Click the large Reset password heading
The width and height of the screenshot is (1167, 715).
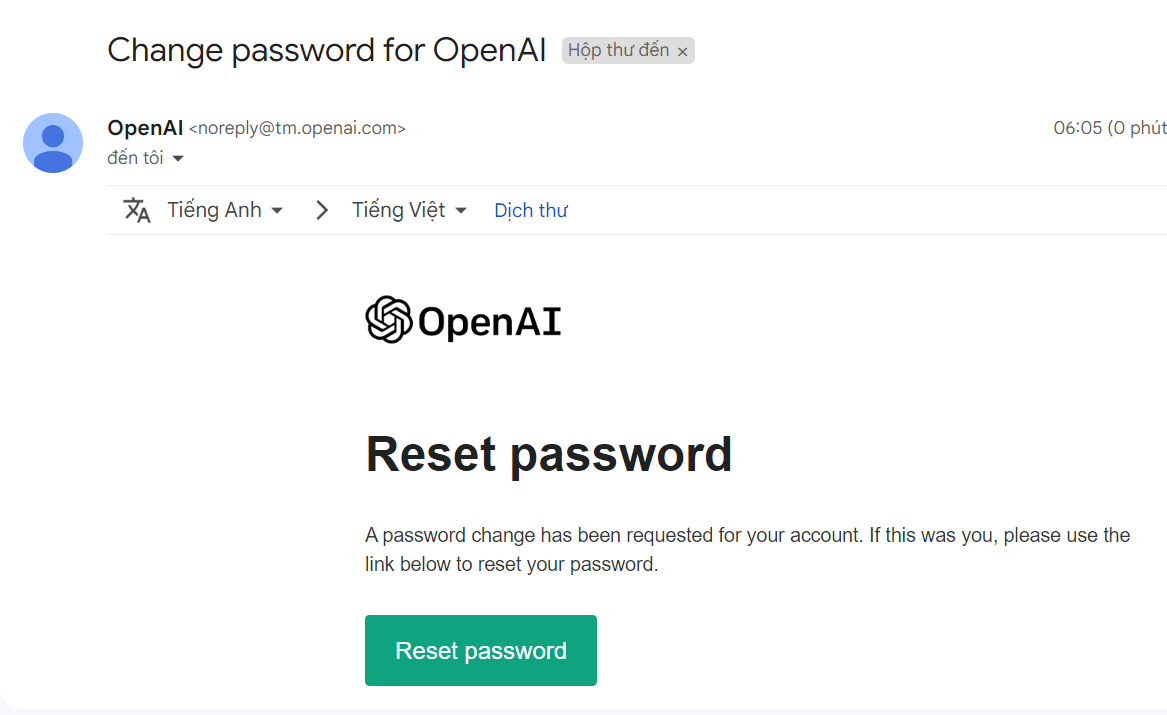549,454
